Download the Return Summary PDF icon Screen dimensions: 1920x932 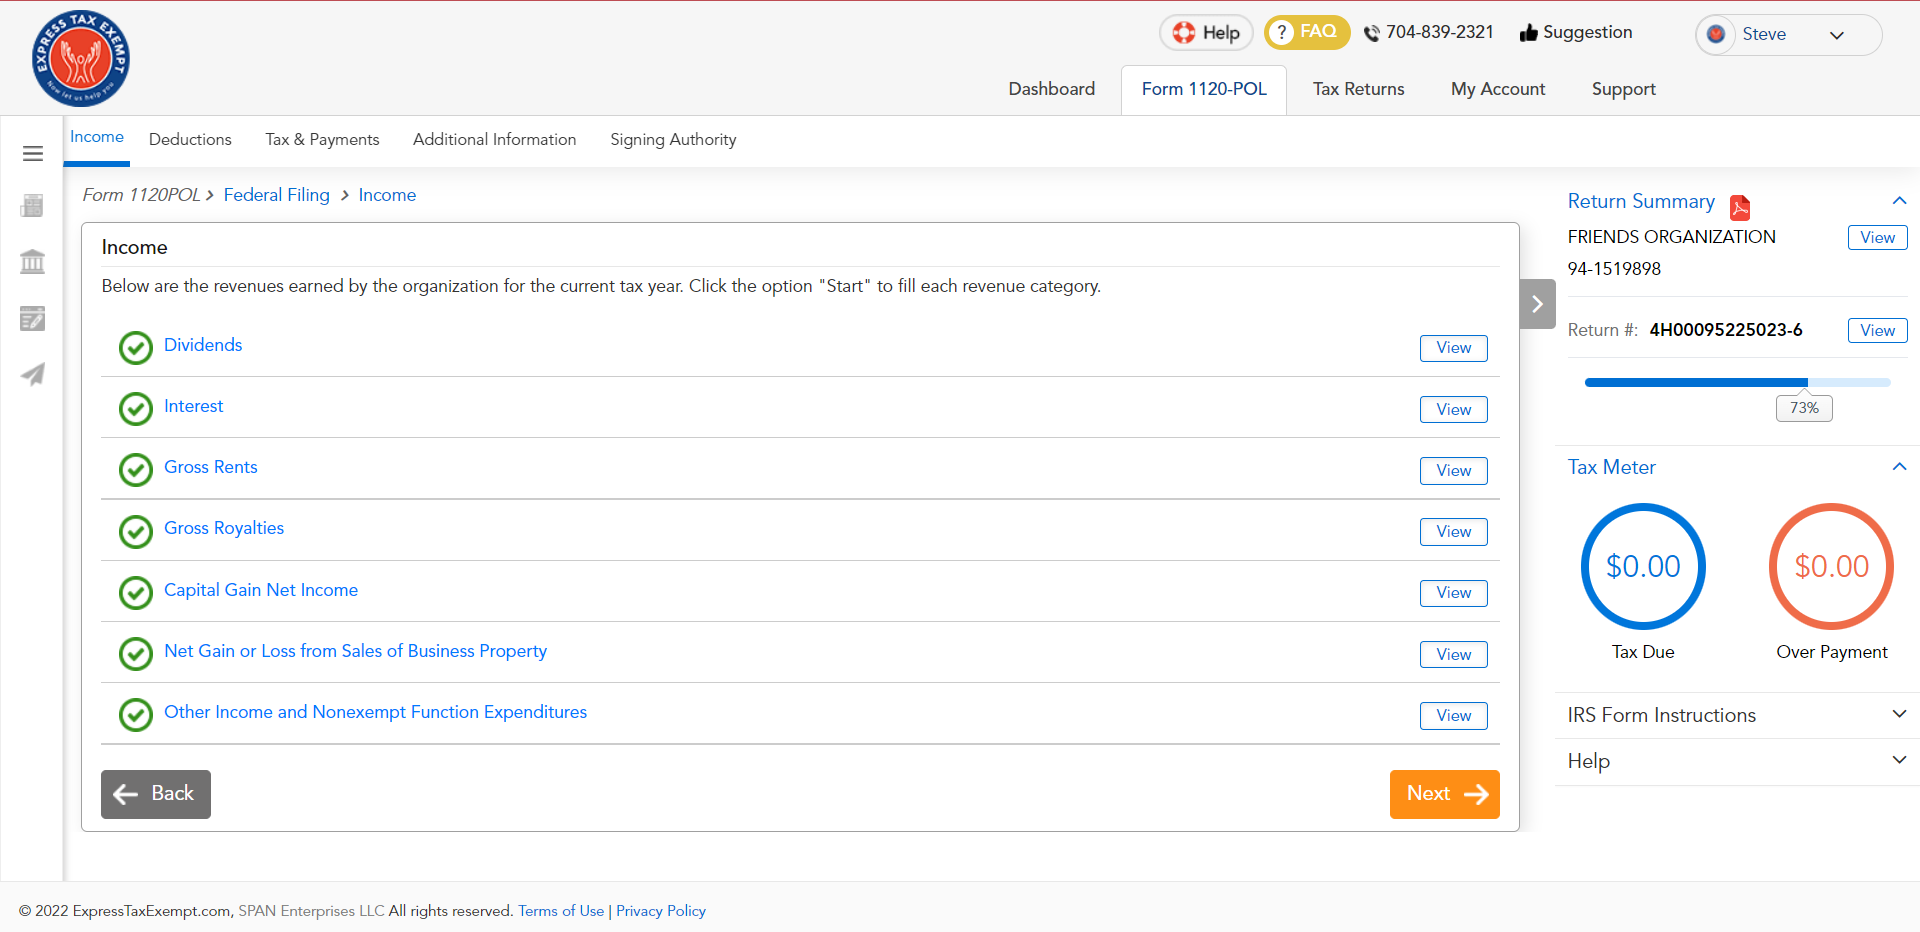tap(1740, 206)
